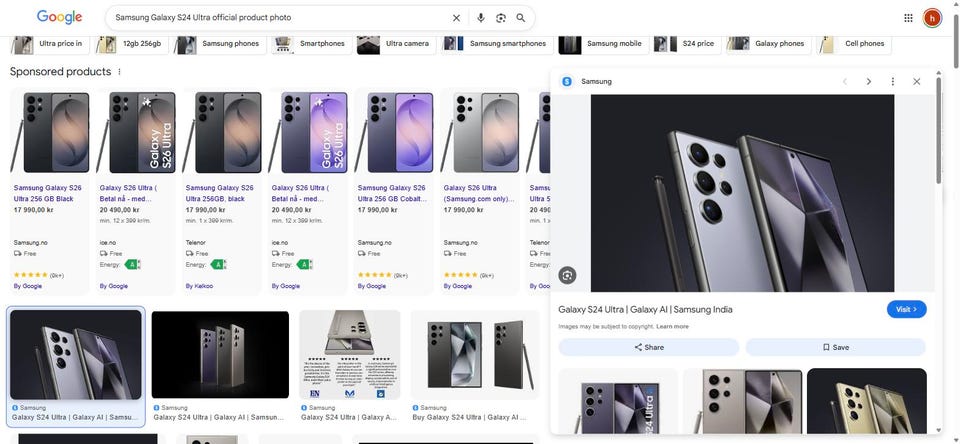Start voice search with microphone icon
The image size is (960, 444).
point(481,18)
